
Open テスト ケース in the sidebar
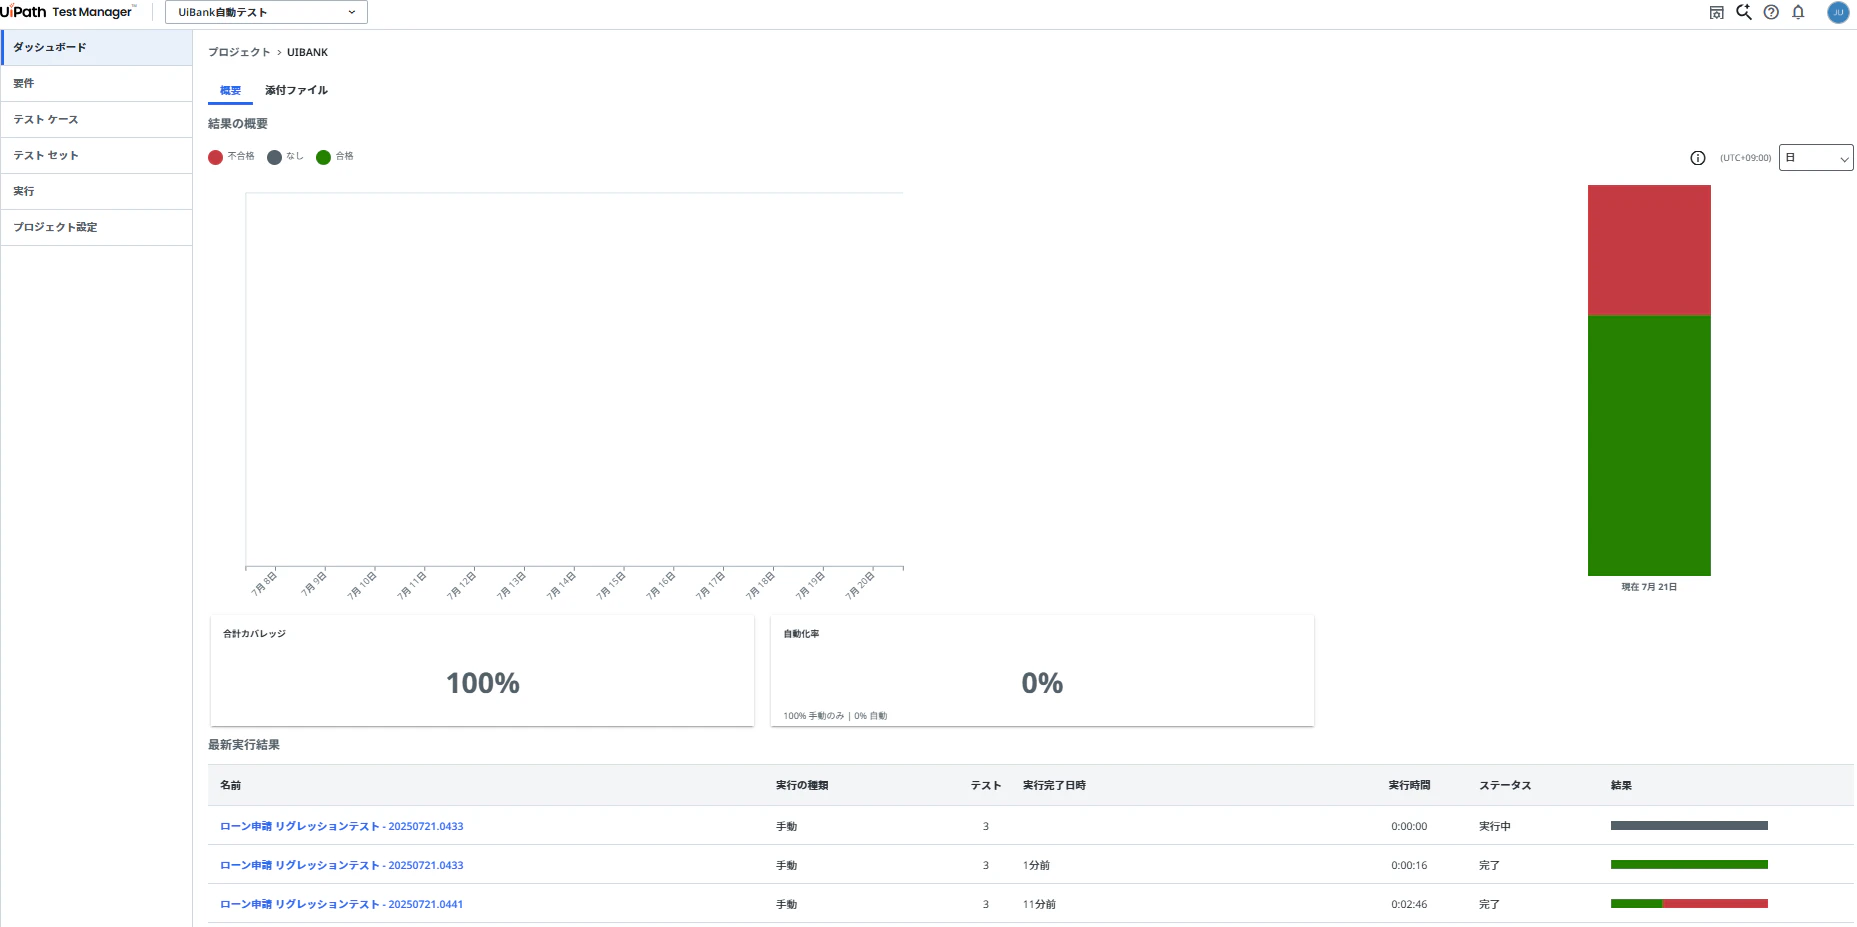[96, 120]
